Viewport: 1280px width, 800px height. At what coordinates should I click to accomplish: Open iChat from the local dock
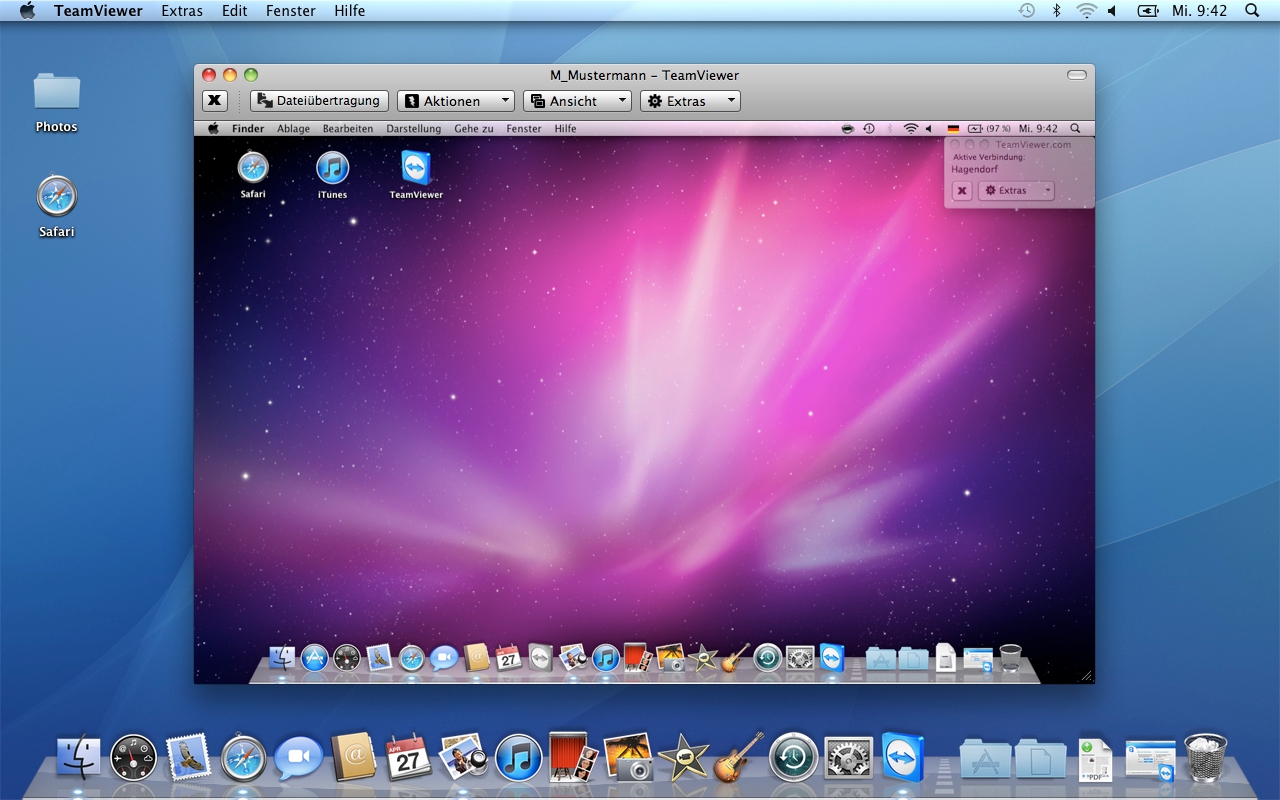[299, 758]
